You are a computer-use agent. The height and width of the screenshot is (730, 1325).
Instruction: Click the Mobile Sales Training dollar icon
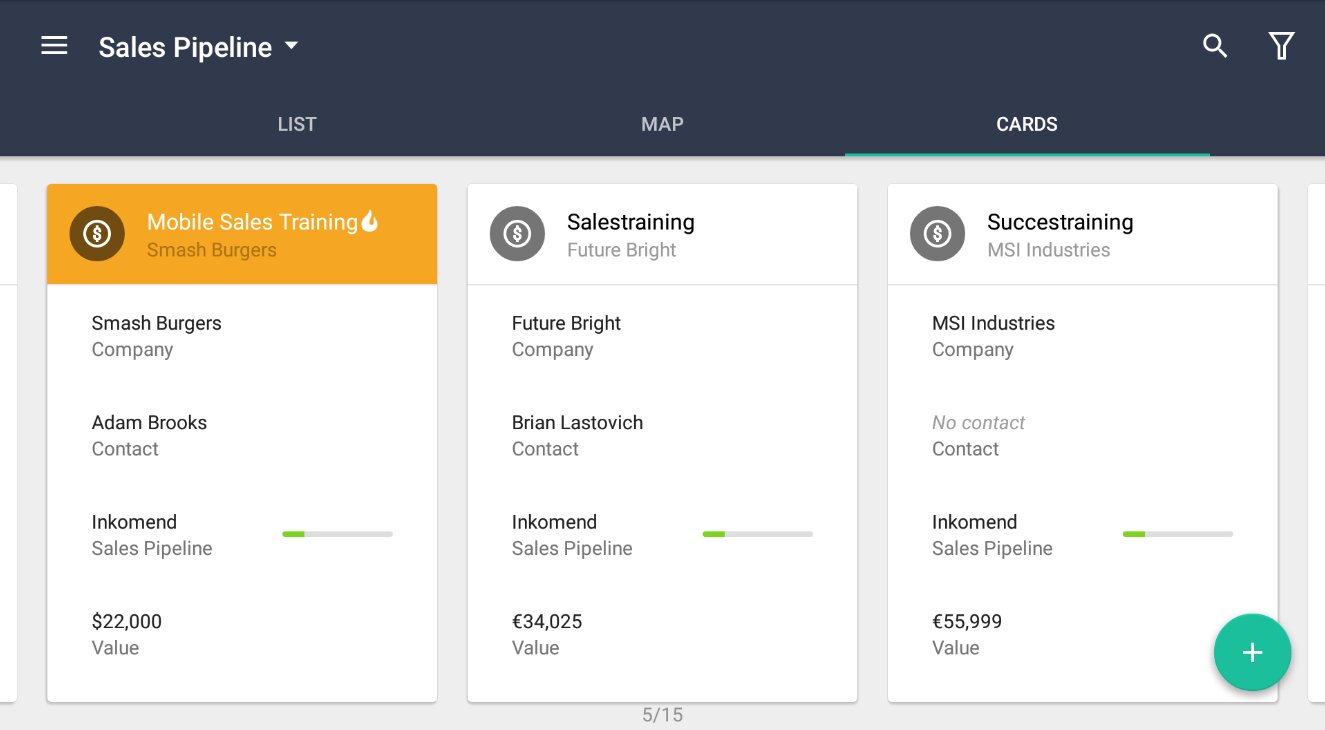click(97, 234)
